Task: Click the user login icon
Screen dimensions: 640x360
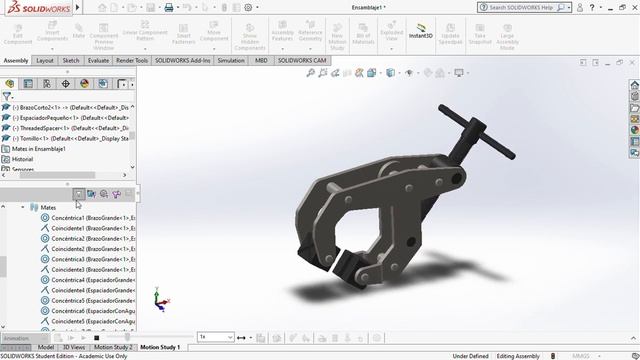Action: [580, 7]
